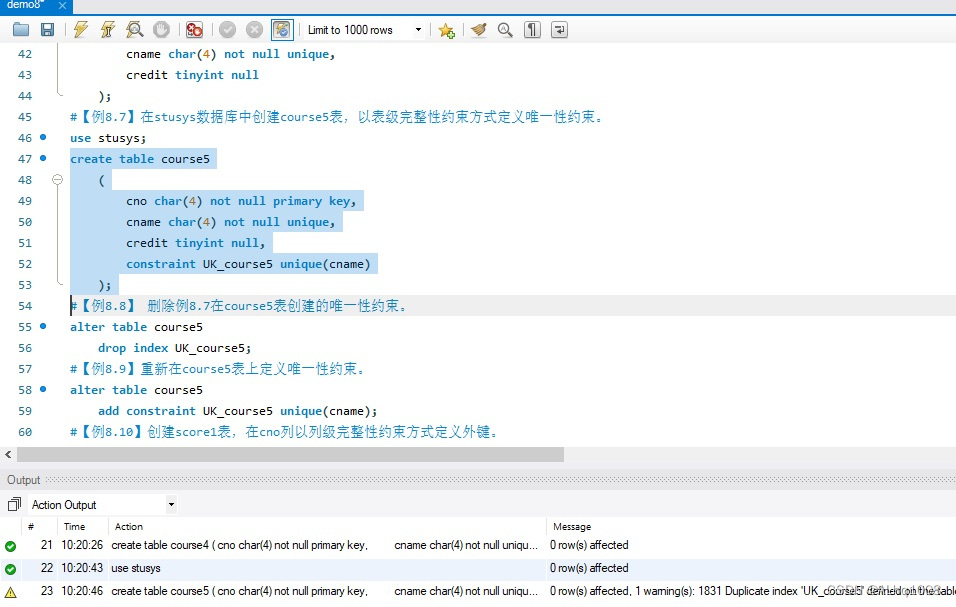Image resolution: width=956 pixels, height=607 pixels.
Task: Save the script with floppy disk icon
Action: pyautogui.click(x=48, y=29)
